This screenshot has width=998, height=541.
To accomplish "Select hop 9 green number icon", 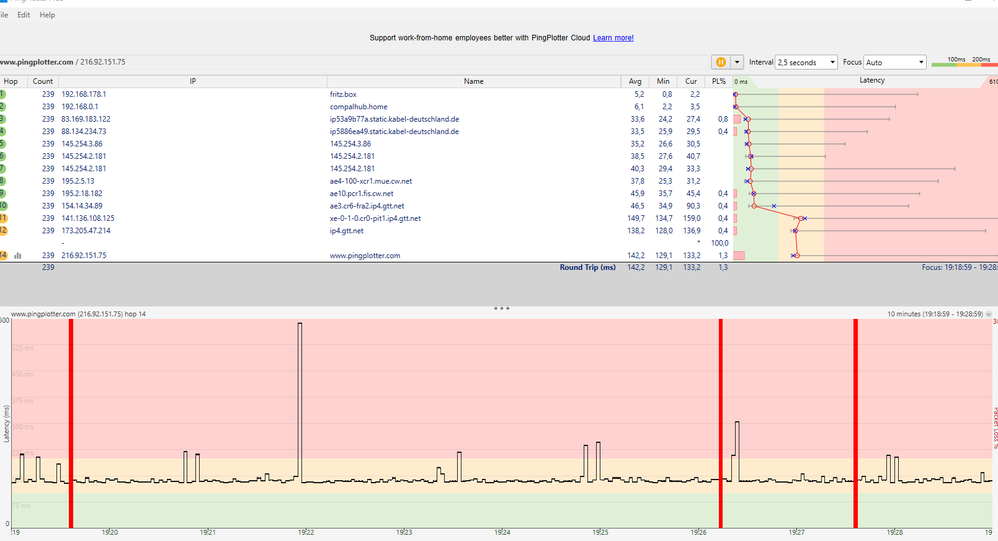I will (x=3, y=193).
